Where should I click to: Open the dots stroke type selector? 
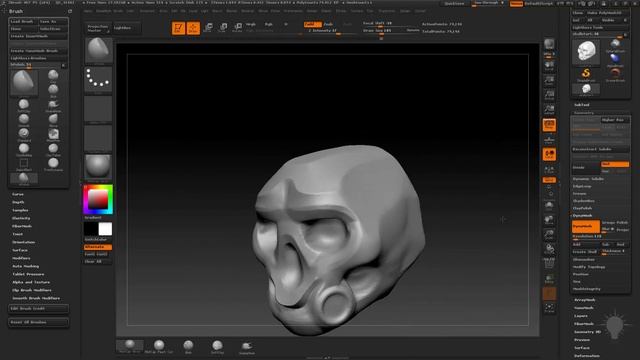tap(98, 79)
